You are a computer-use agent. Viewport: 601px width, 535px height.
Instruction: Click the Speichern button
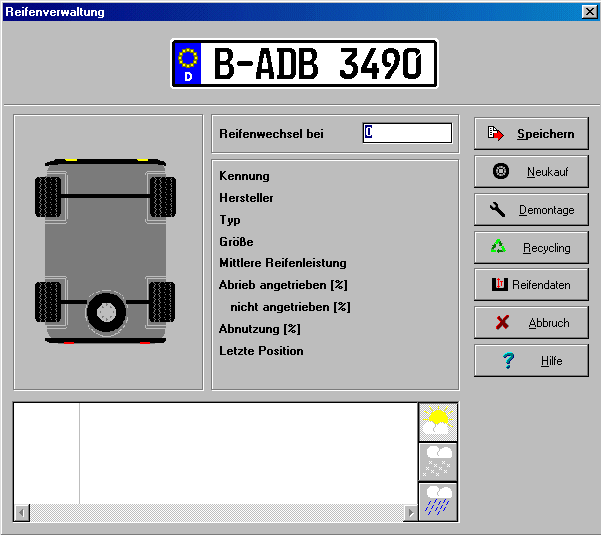pos(531,133)
